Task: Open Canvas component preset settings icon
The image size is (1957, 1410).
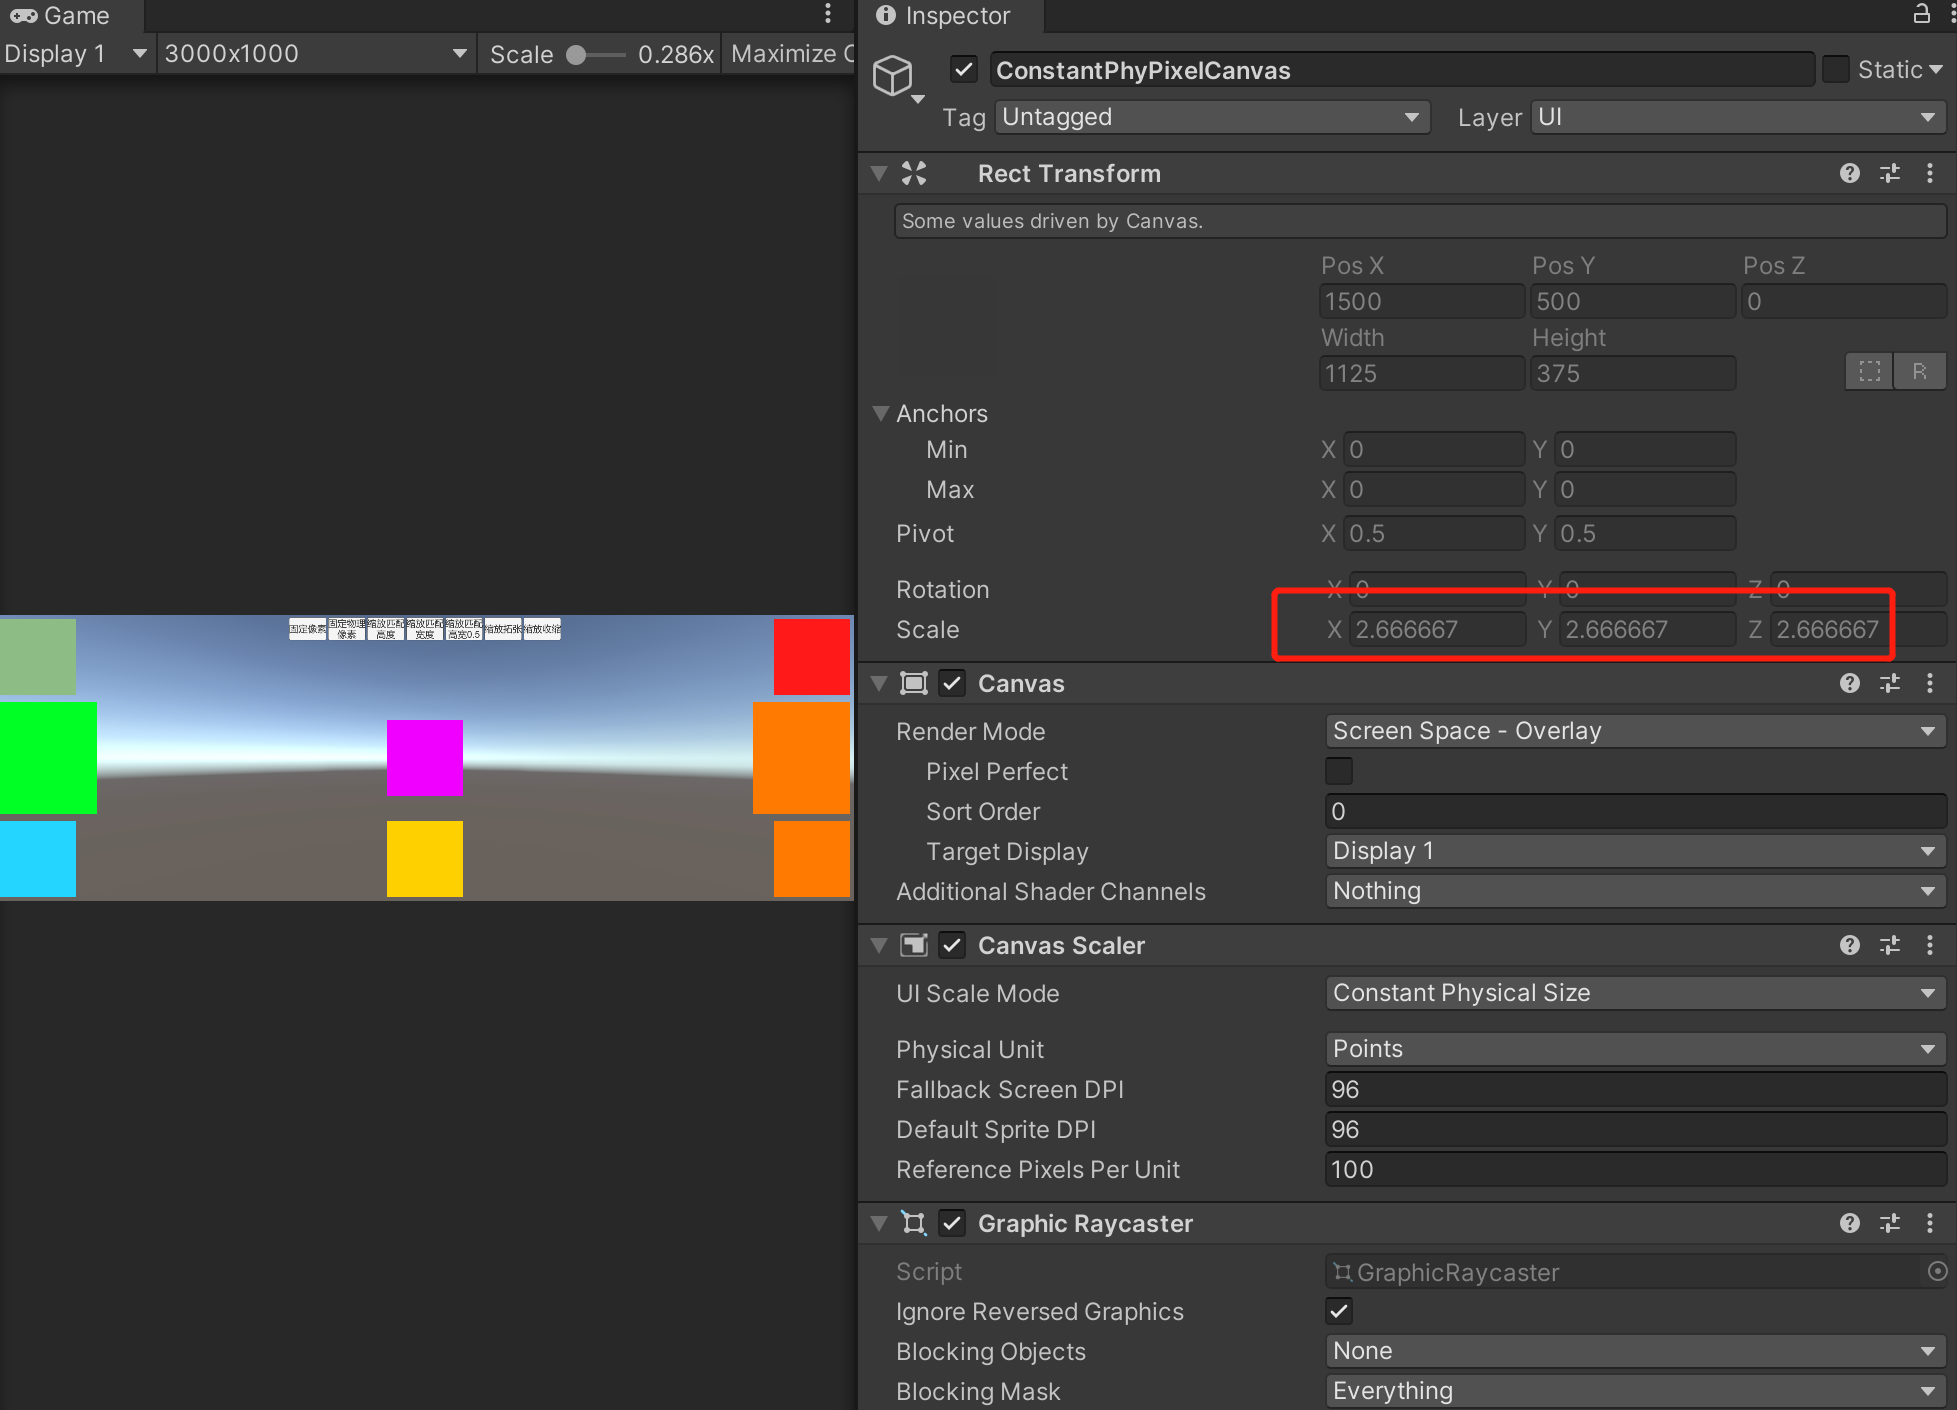Action: click(x=1889, y=683)
